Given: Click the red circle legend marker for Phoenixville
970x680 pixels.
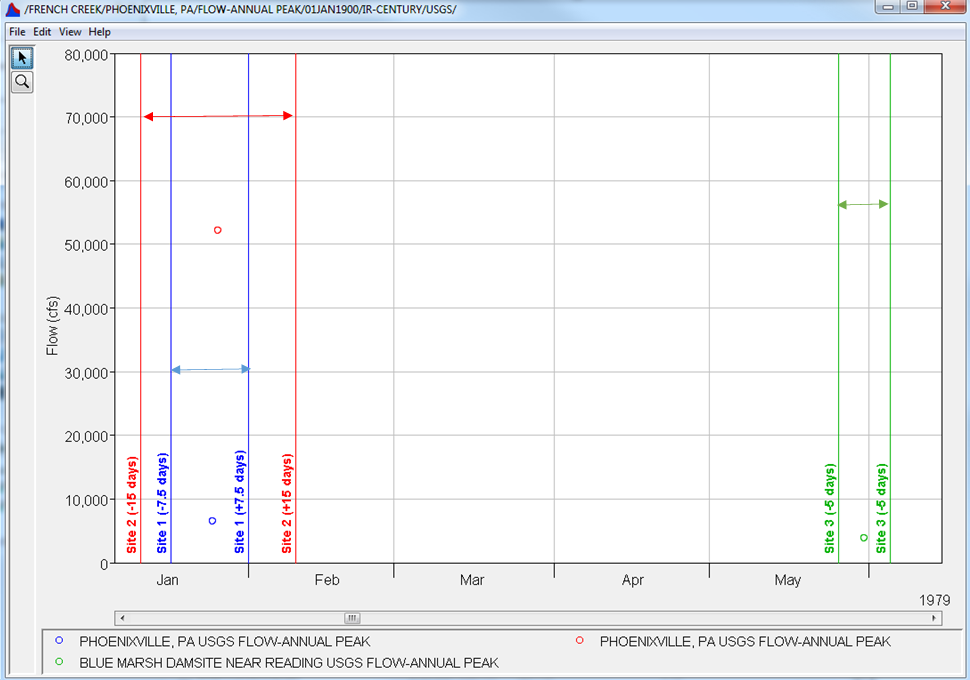Looking at the screenshot, I should click(580, 641).
